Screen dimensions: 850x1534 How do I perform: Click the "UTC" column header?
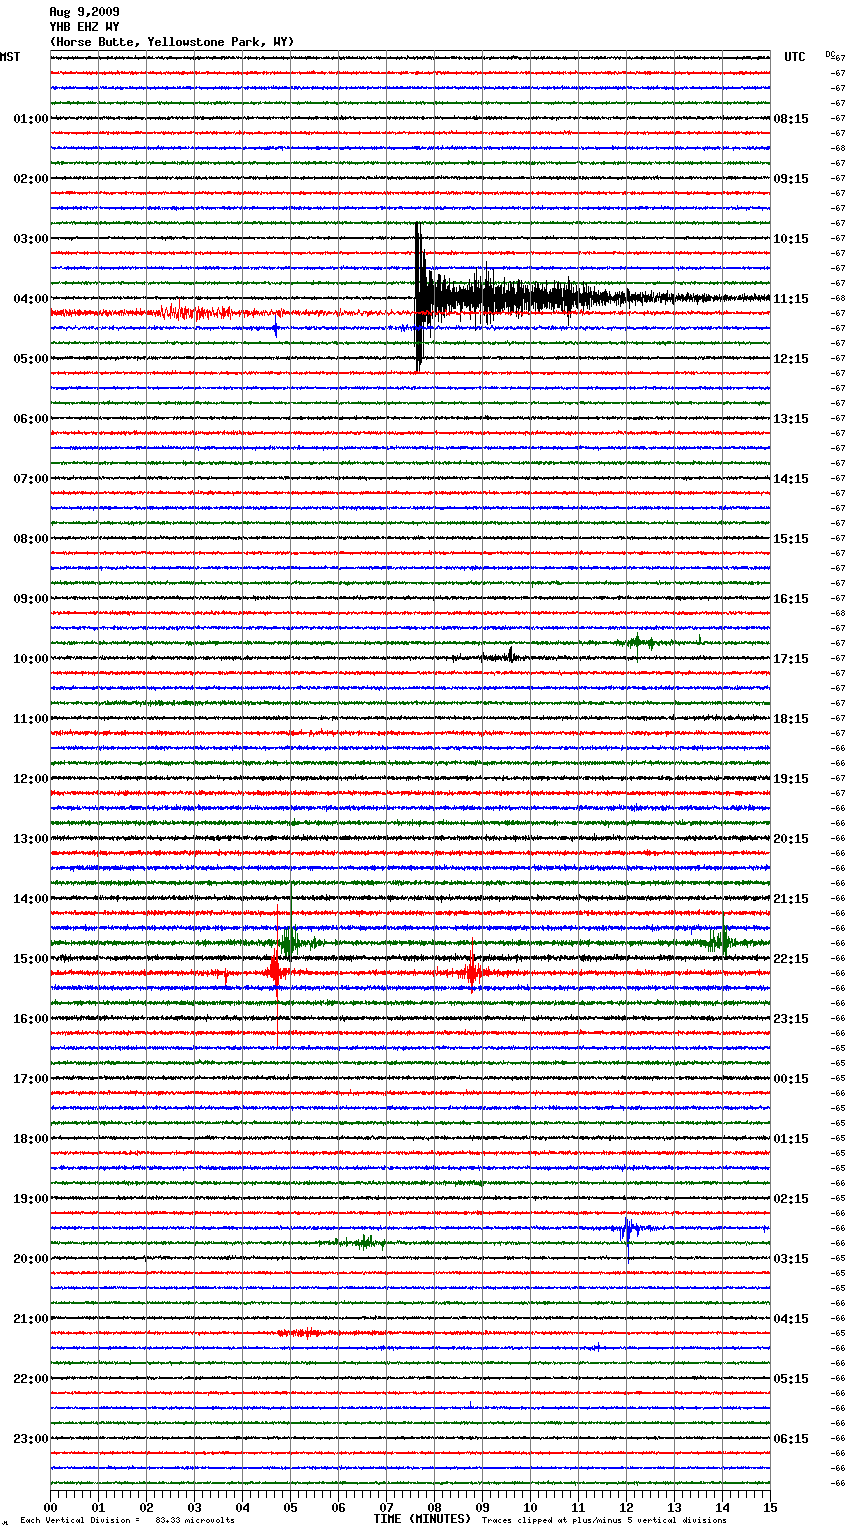pyautogui.click(x=795, y=57)
